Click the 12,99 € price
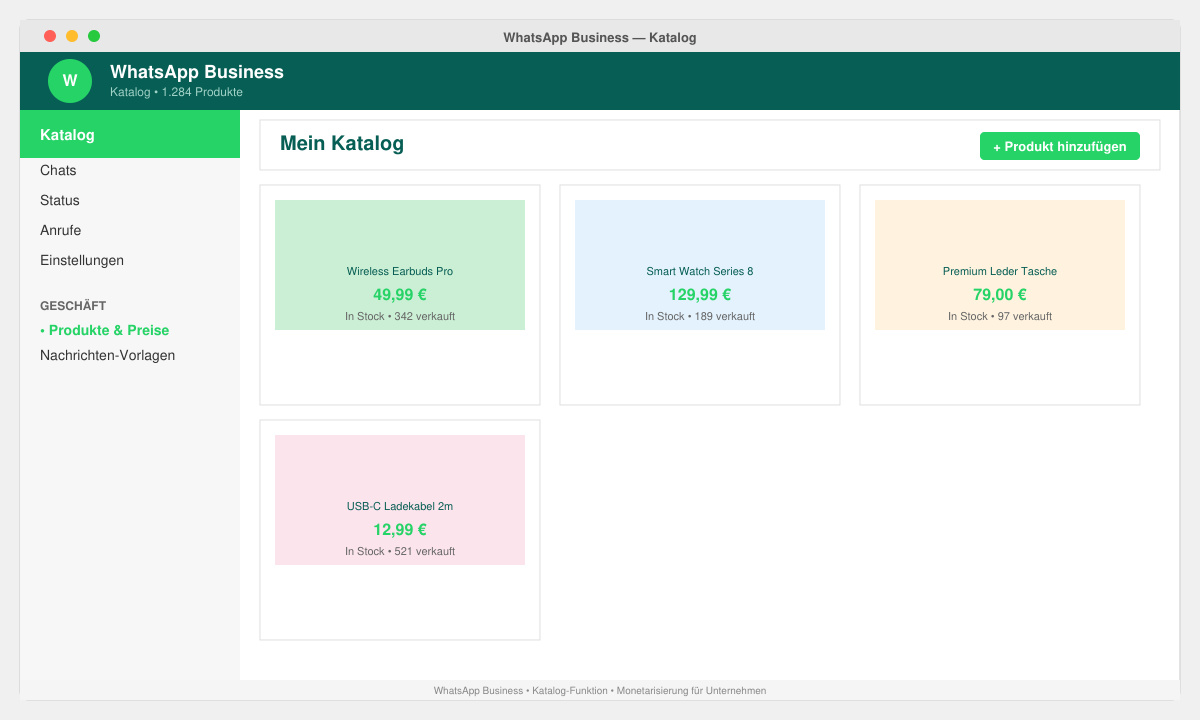Screen dimensions: 1200x720 (x=400, y=530)
